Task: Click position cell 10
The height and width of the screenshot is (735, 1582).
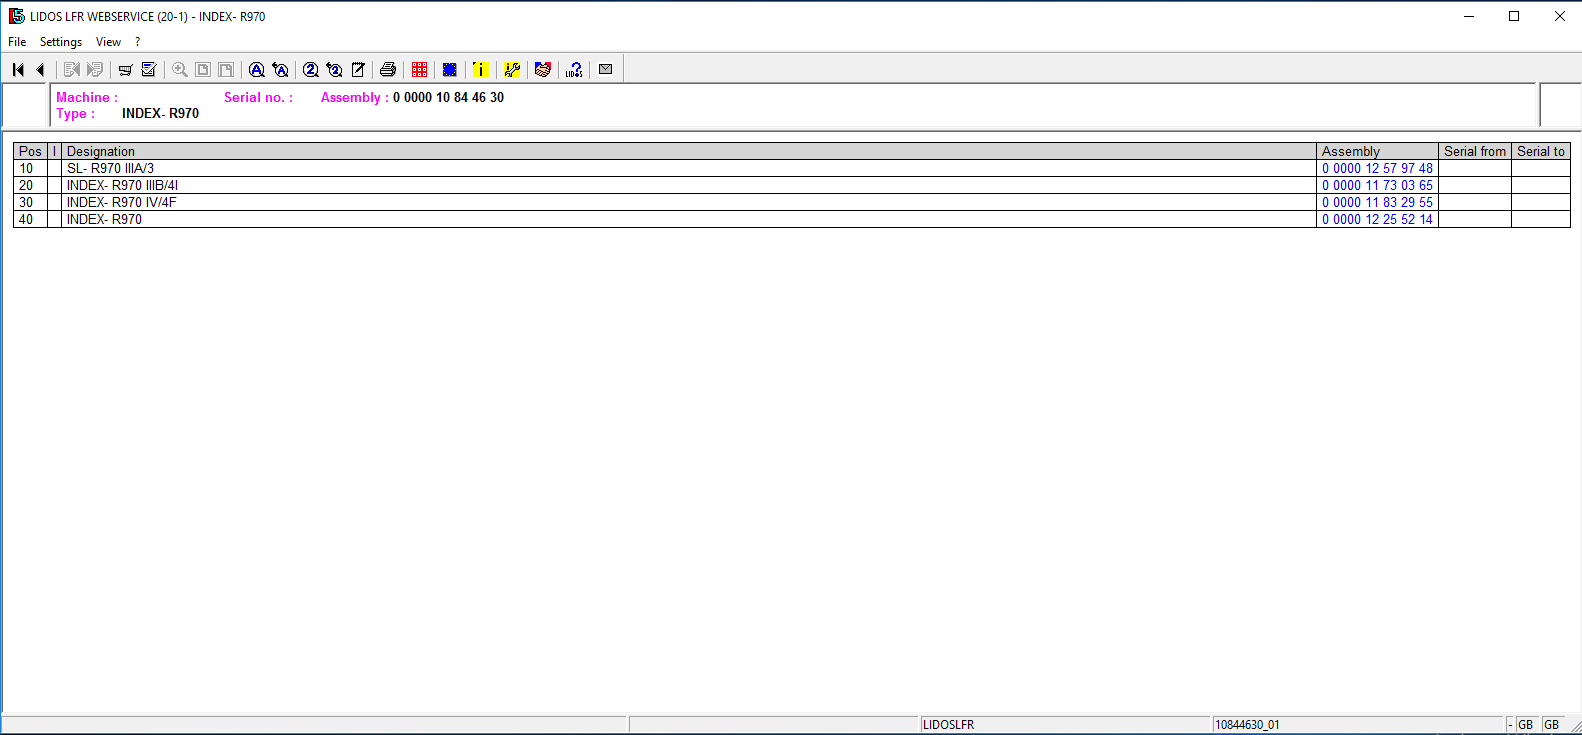Action: pos(31,168)
